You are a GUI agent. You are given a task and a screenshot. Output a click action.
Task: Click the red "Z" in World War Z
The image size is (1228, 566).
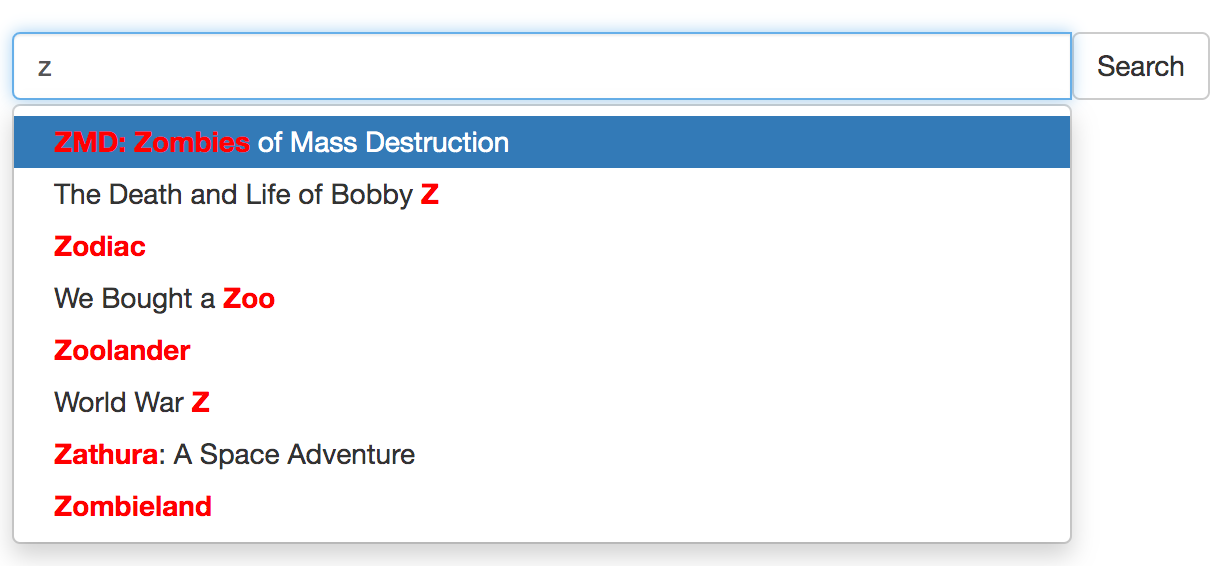tap(201, 402)
